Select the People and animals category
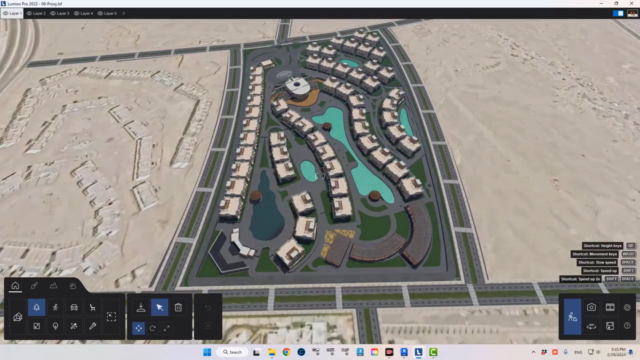 click(55, 307)
